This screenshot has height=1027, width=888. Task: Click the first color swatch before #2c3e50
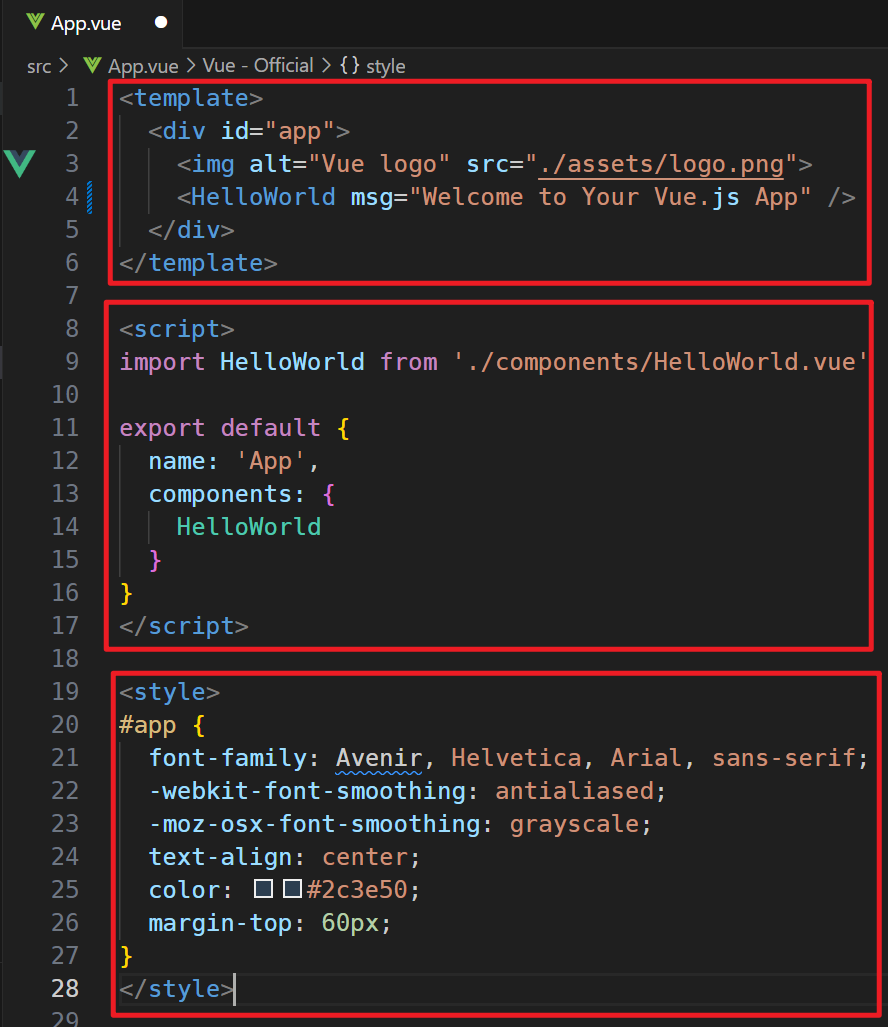[x=263, y=889]
